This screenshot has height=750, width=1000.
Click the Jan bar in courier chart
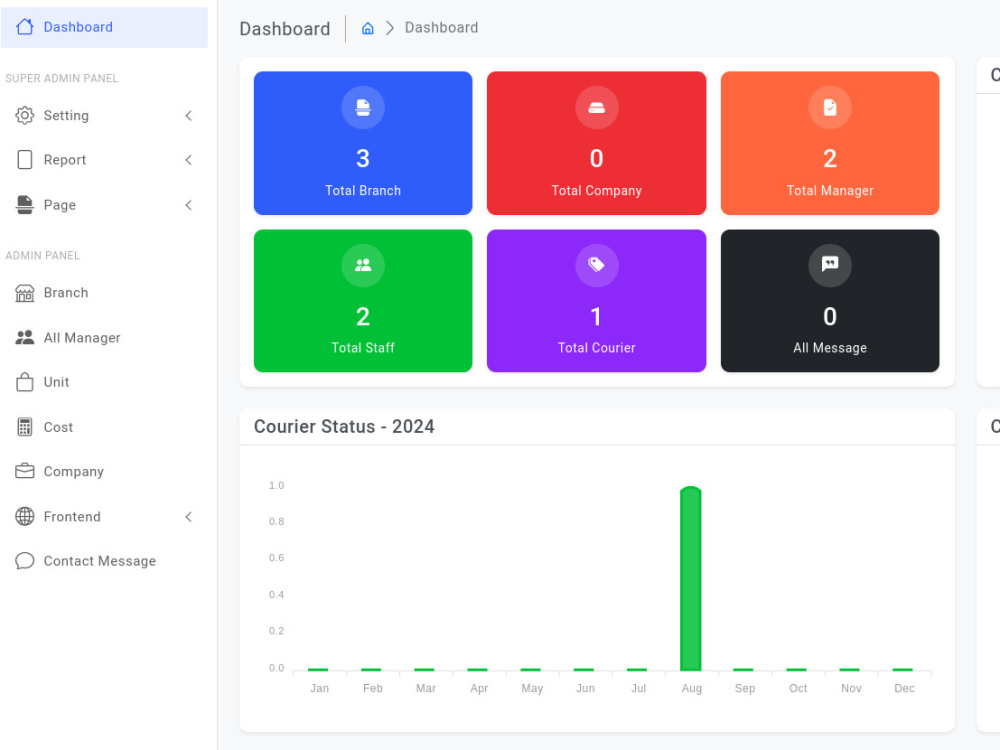318,670
